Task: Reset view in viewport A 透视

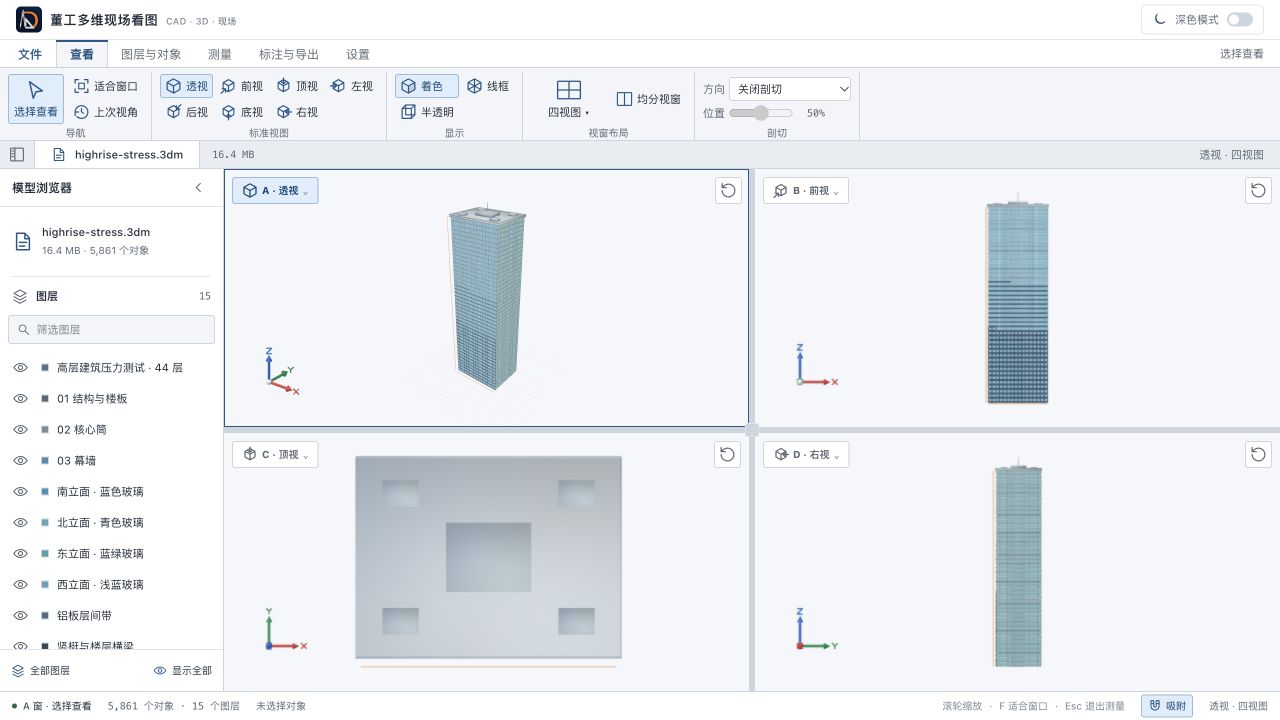Action: point(728,190)
